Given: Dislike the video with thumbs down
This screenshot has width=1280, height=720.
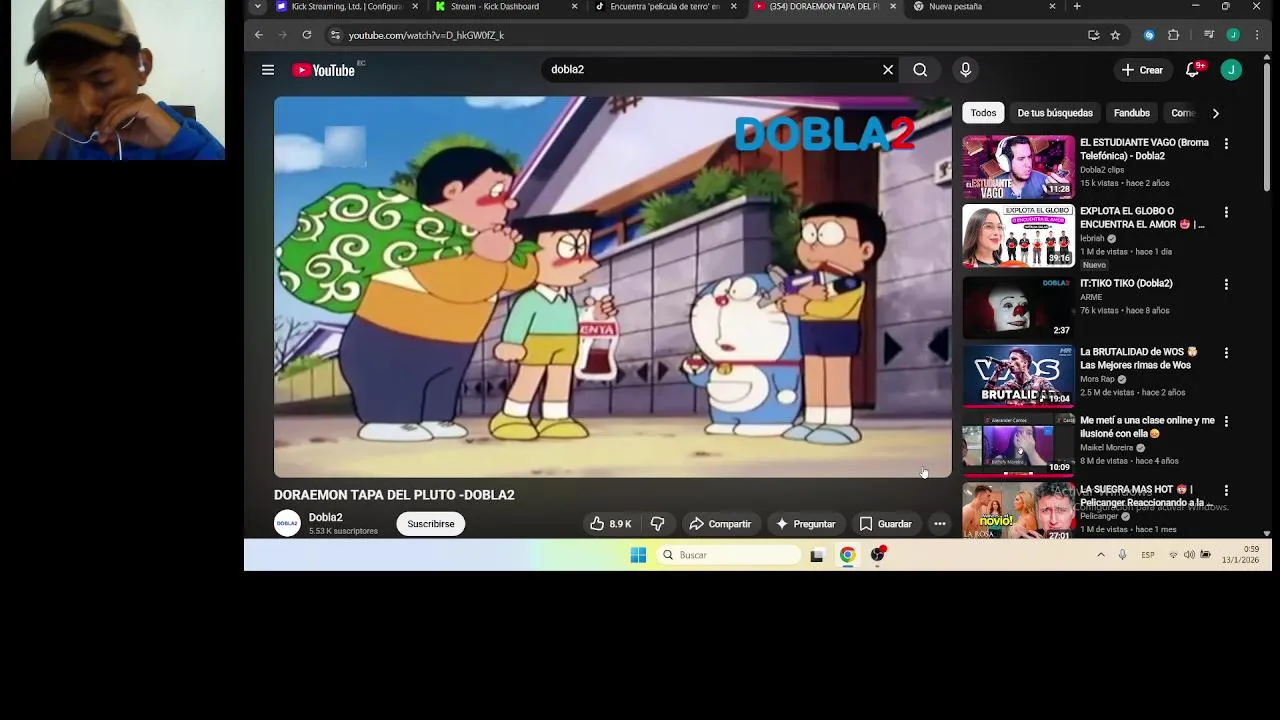Looking at the screenshot, I should (657, 524).
